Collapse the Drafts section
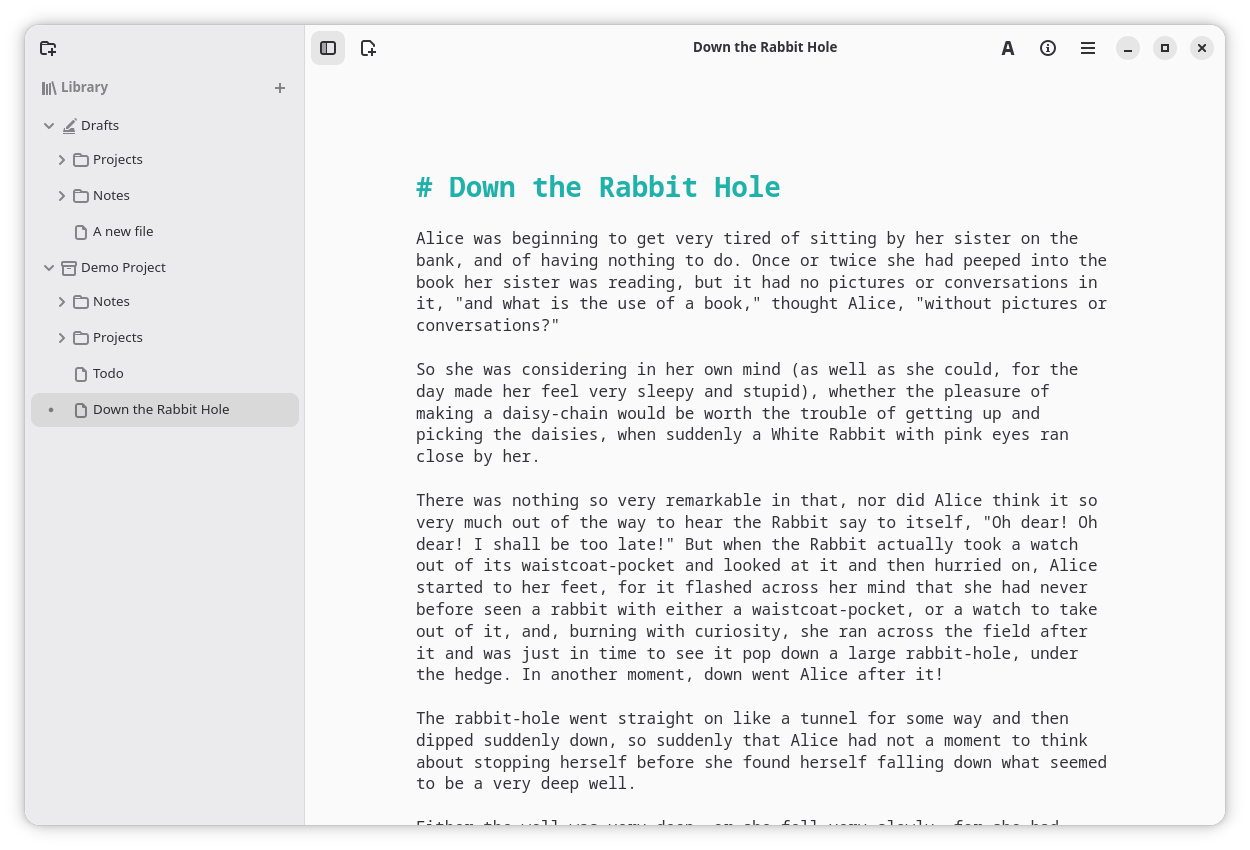 point(48,125)
